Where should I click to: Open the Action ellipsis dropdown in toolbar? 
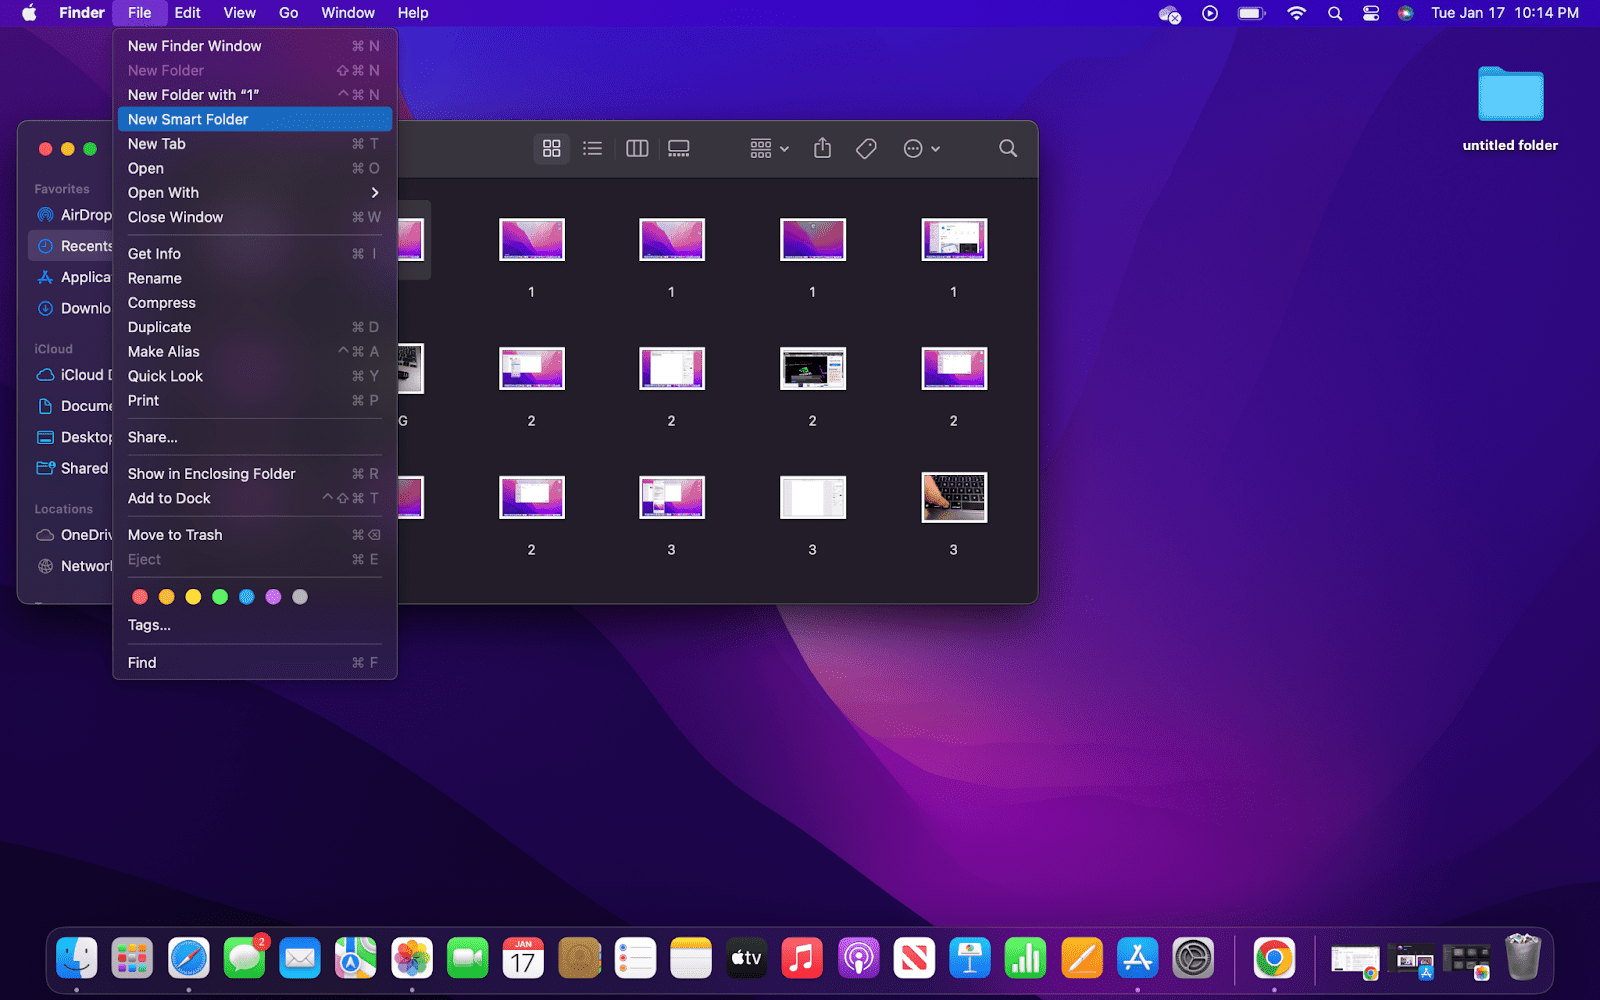[x=921, y=148]
